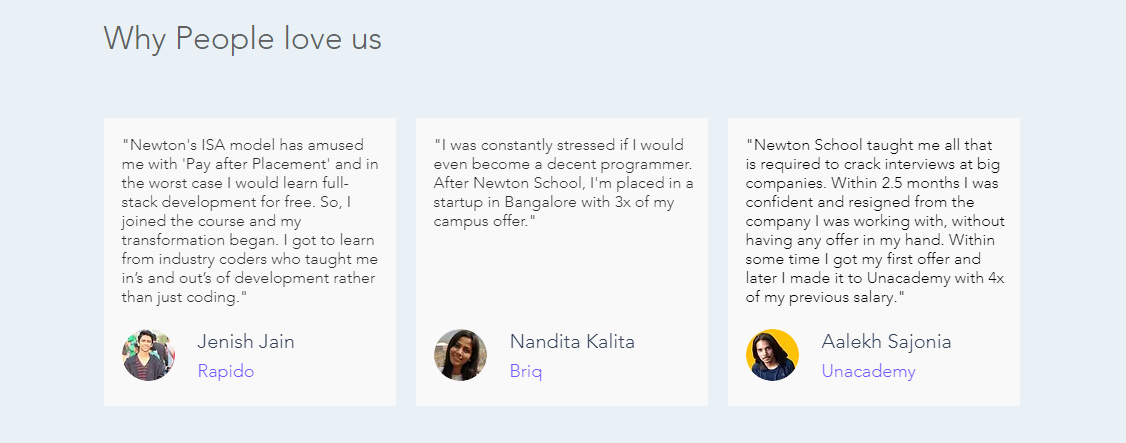This screenshot has width=1126, height=443.
Task: Click the 'campus offer' closing line
Action: [x=485, y=221]
